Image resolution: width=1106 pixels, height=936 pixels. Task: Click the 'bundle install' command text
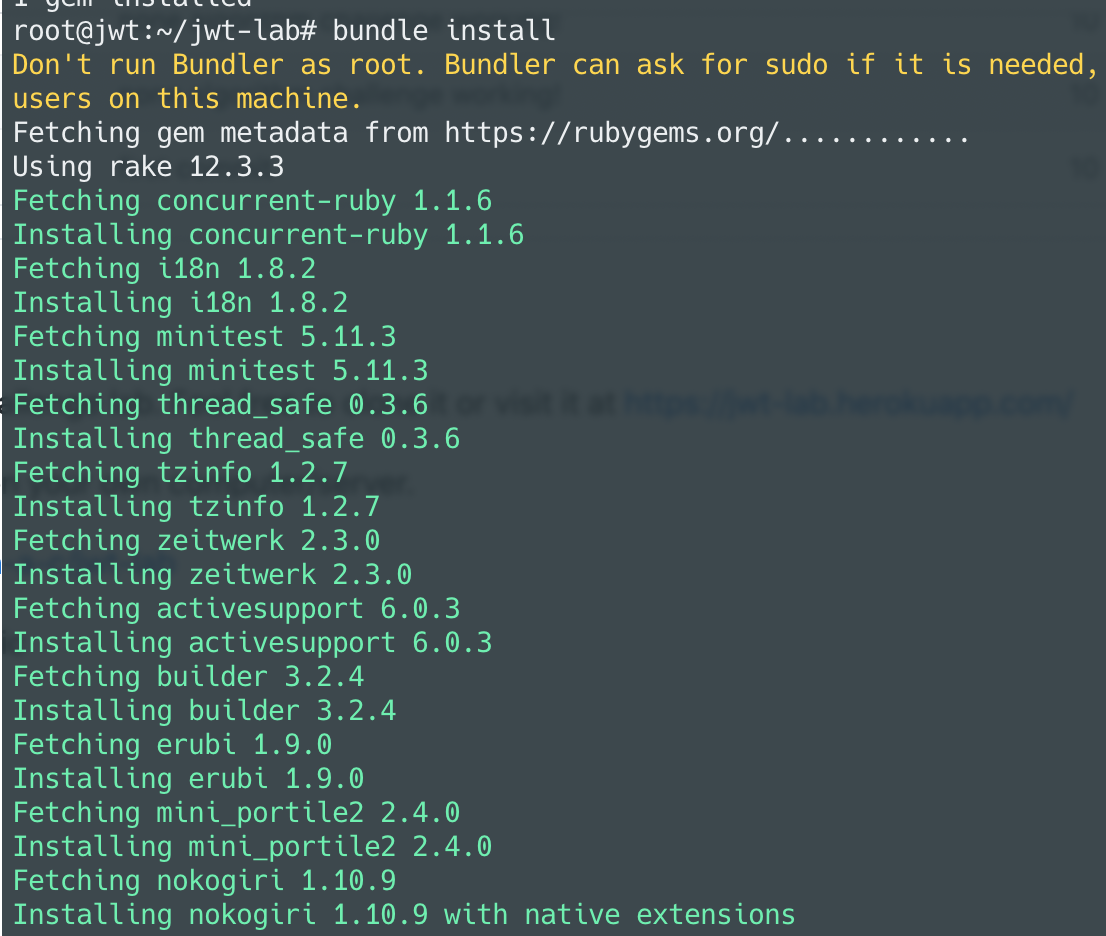tap(444, 30)
